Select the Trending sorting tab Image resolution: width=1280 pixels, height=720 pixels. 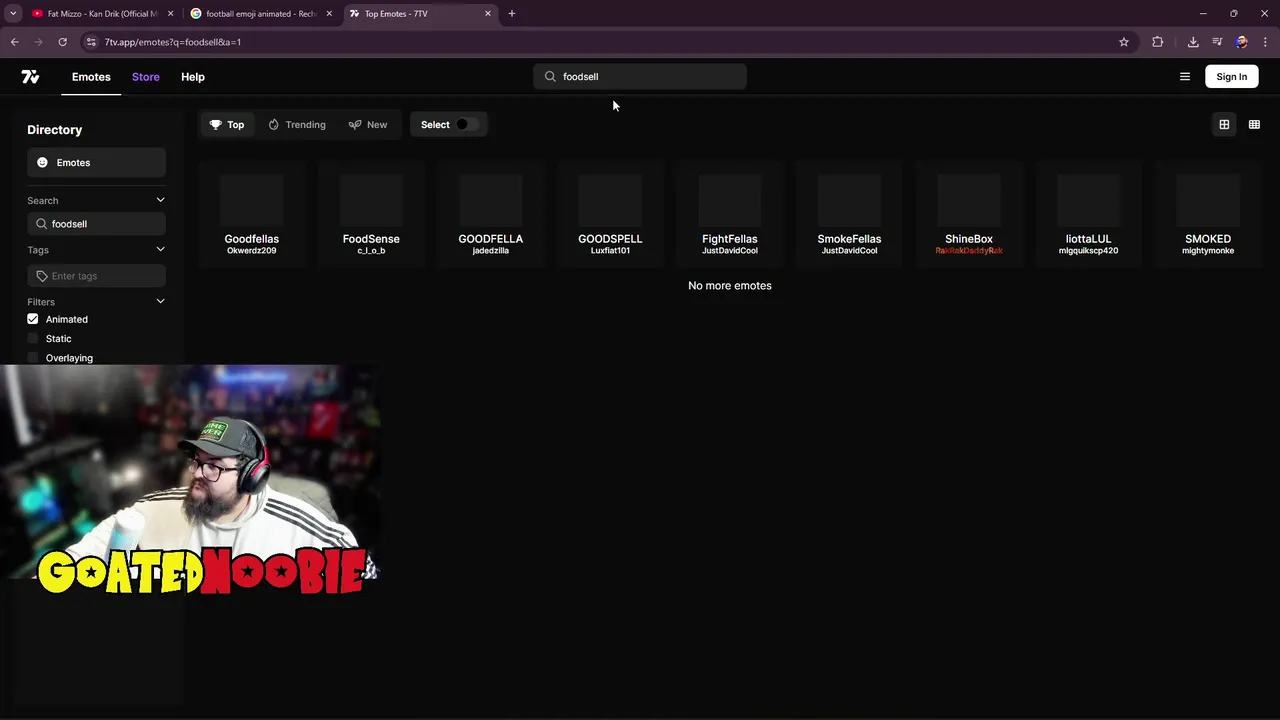coord(297,125)
